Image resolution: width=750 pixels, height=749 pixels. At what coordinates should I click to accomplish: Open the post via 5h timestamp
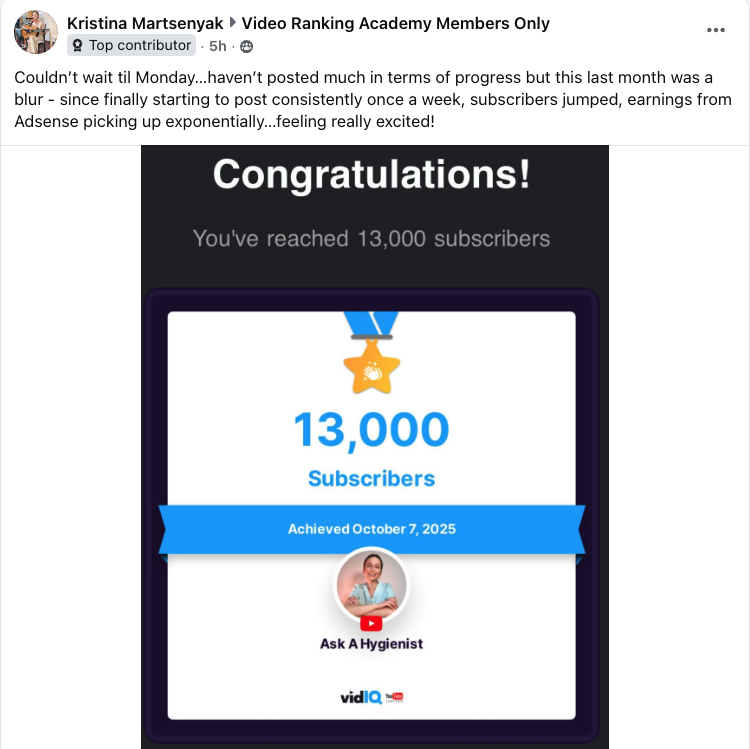coord(217,46)
